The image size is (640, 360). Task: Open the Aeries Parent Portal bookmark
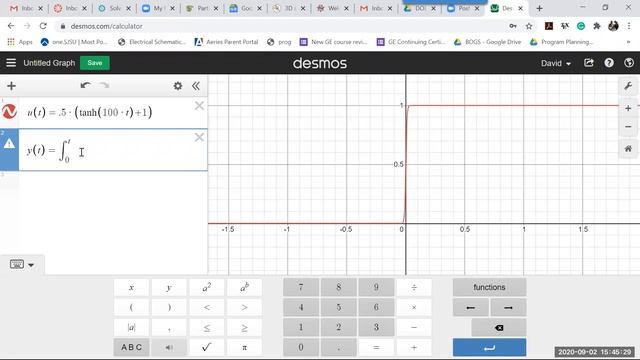point(227,42)
